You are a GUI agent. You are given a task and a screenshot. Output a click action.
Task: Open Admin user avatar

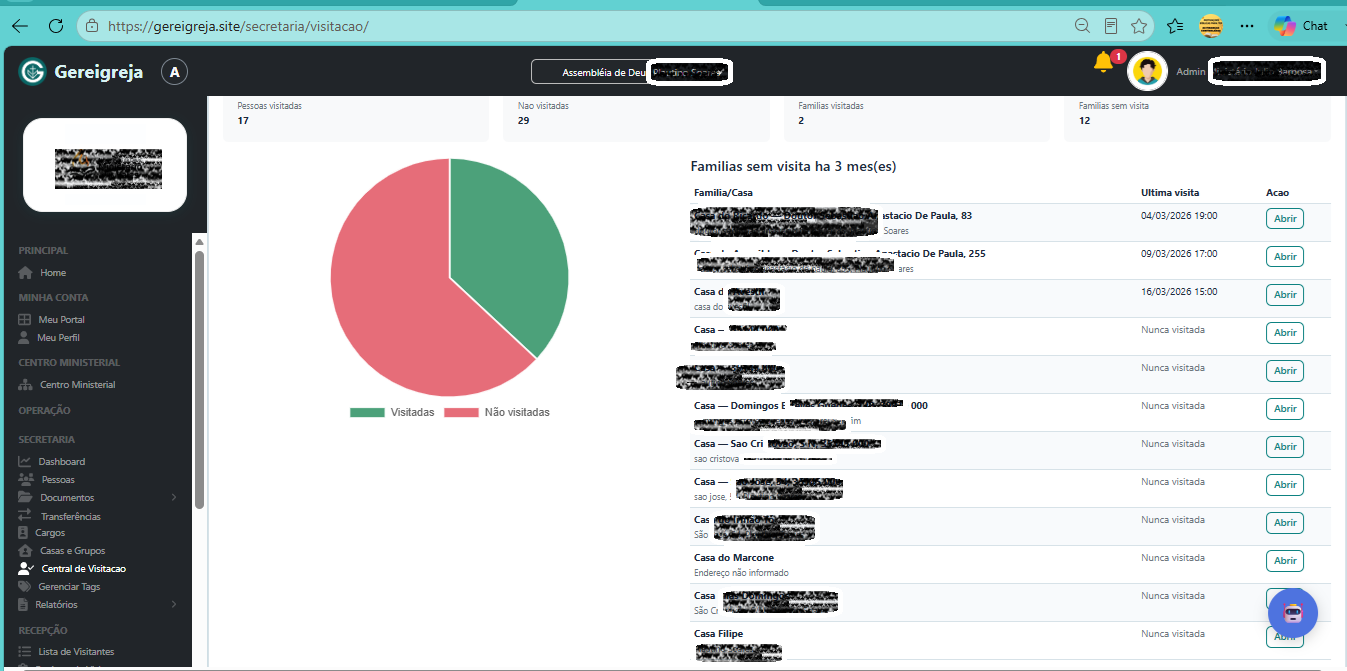tap(1147, 71)
